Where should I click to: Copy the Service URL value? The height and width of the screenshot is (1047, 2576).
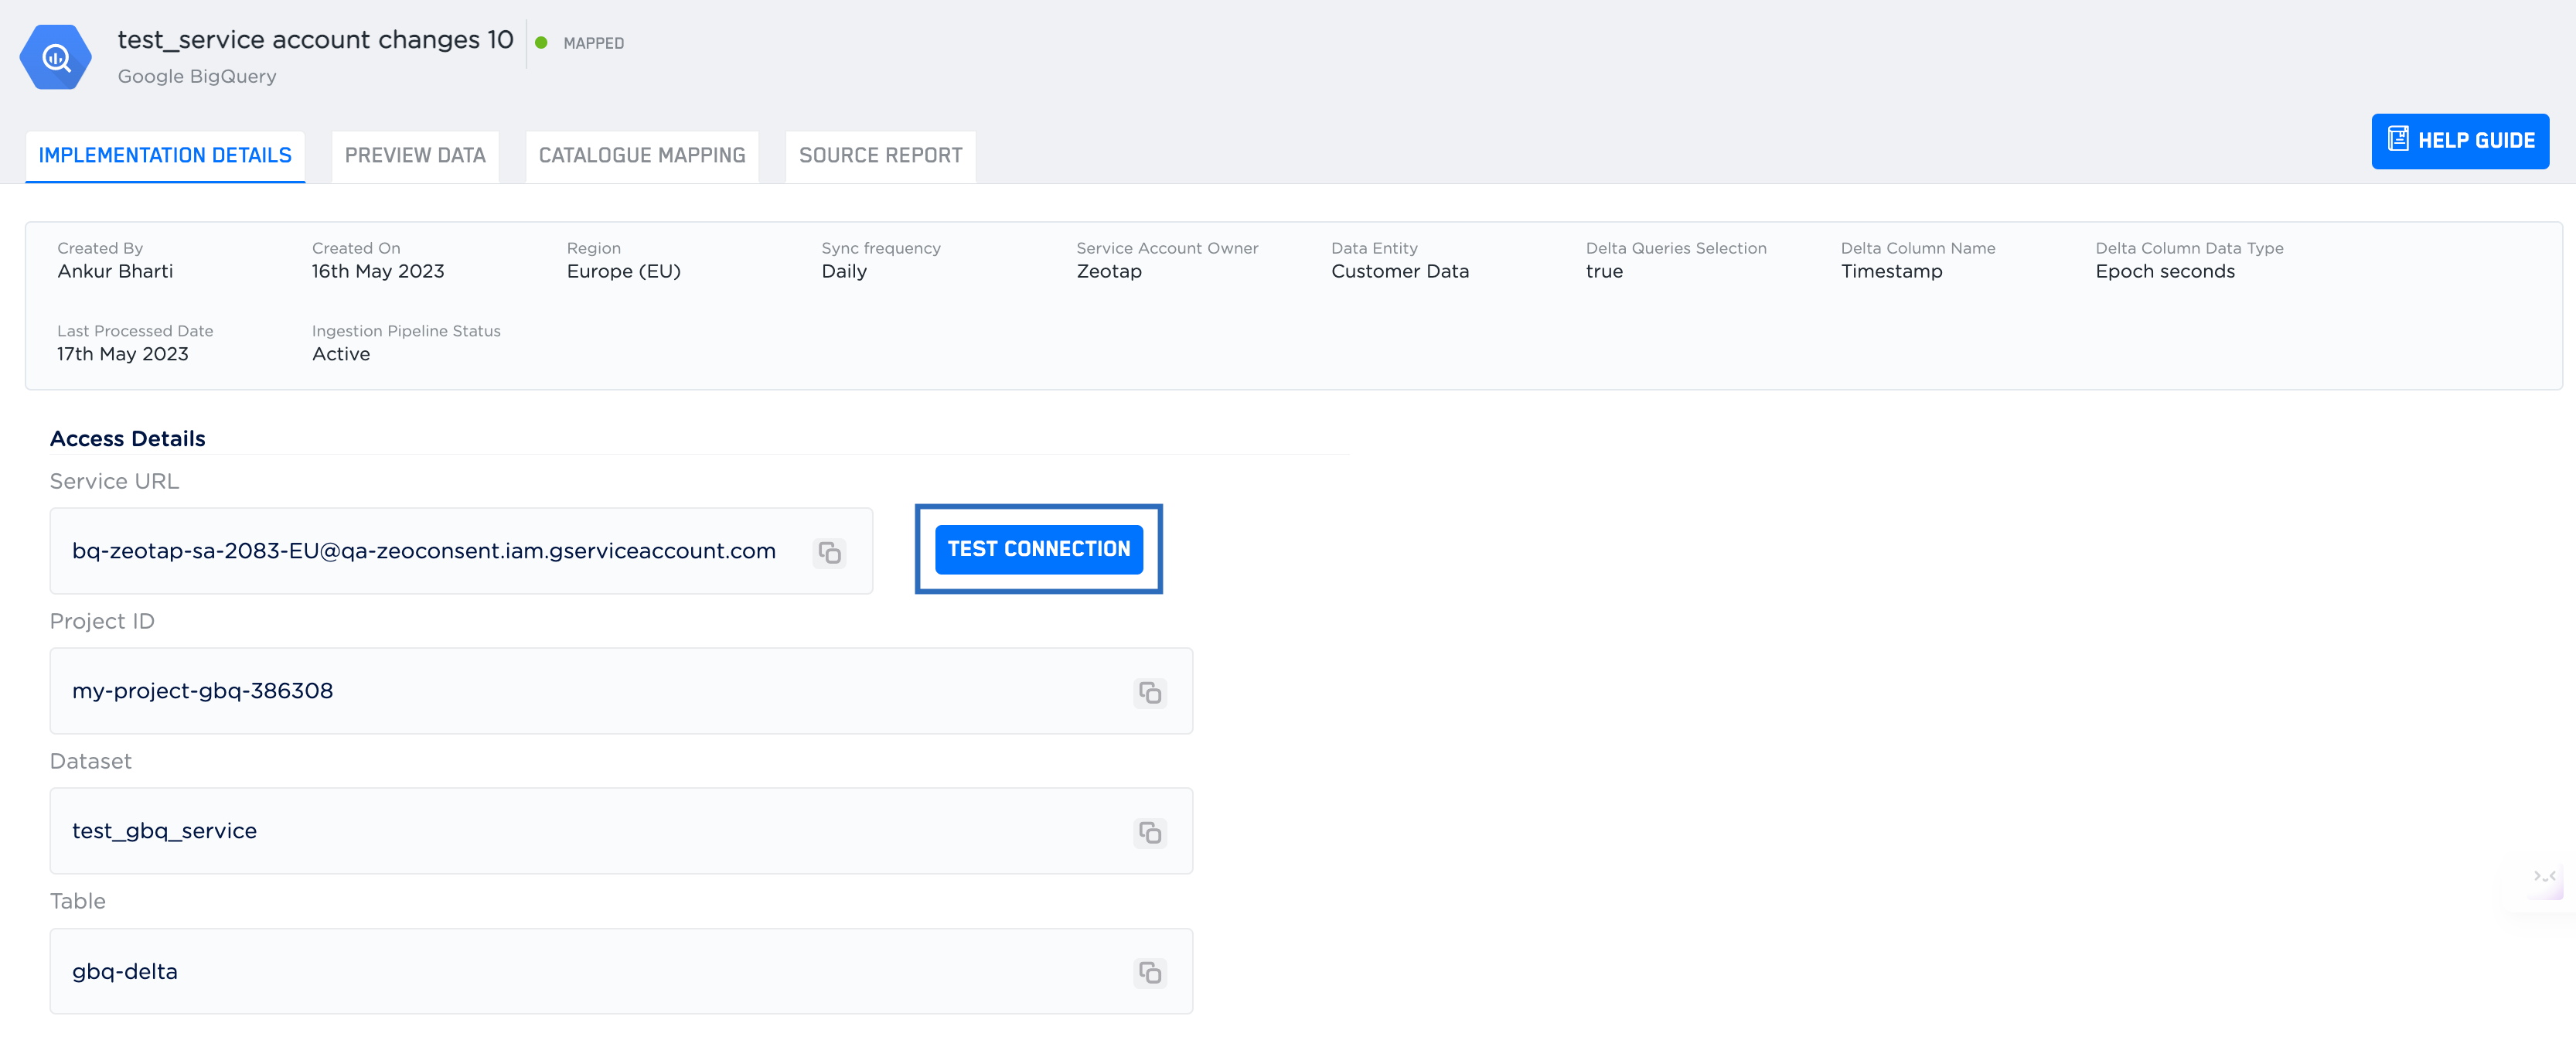point(829,552)
